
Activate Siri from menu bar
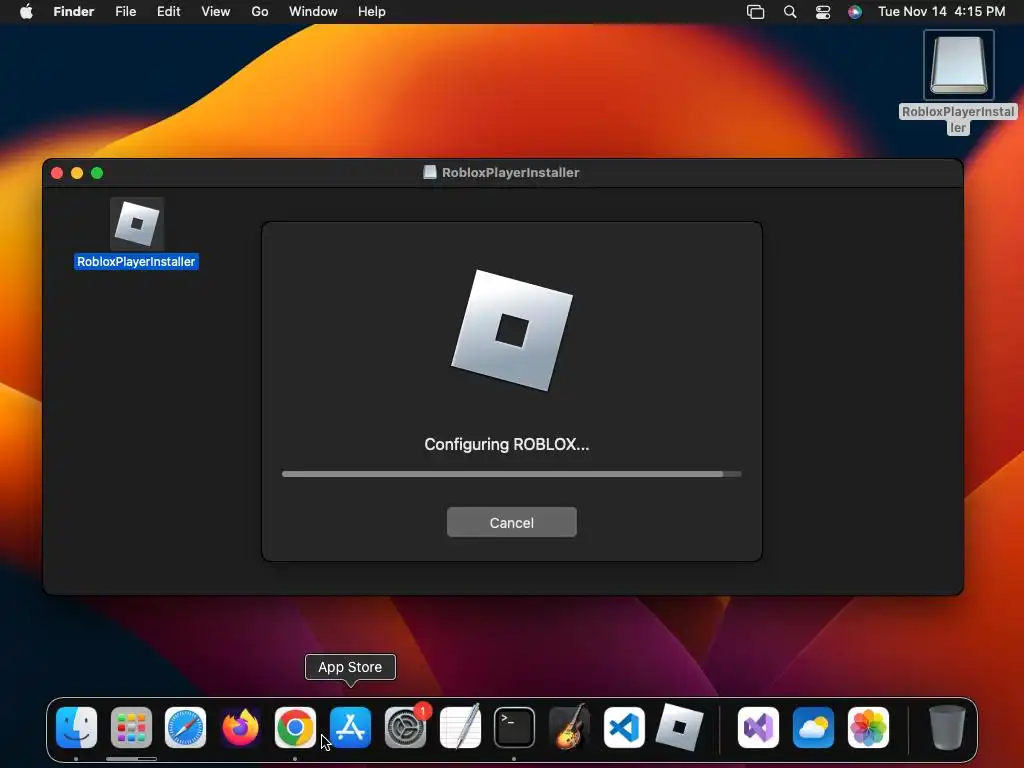[x=855, y=12]
